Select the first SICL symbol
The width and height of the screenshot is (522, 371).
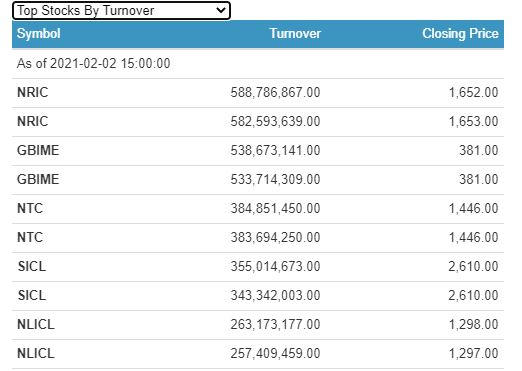tap(32, 266)
